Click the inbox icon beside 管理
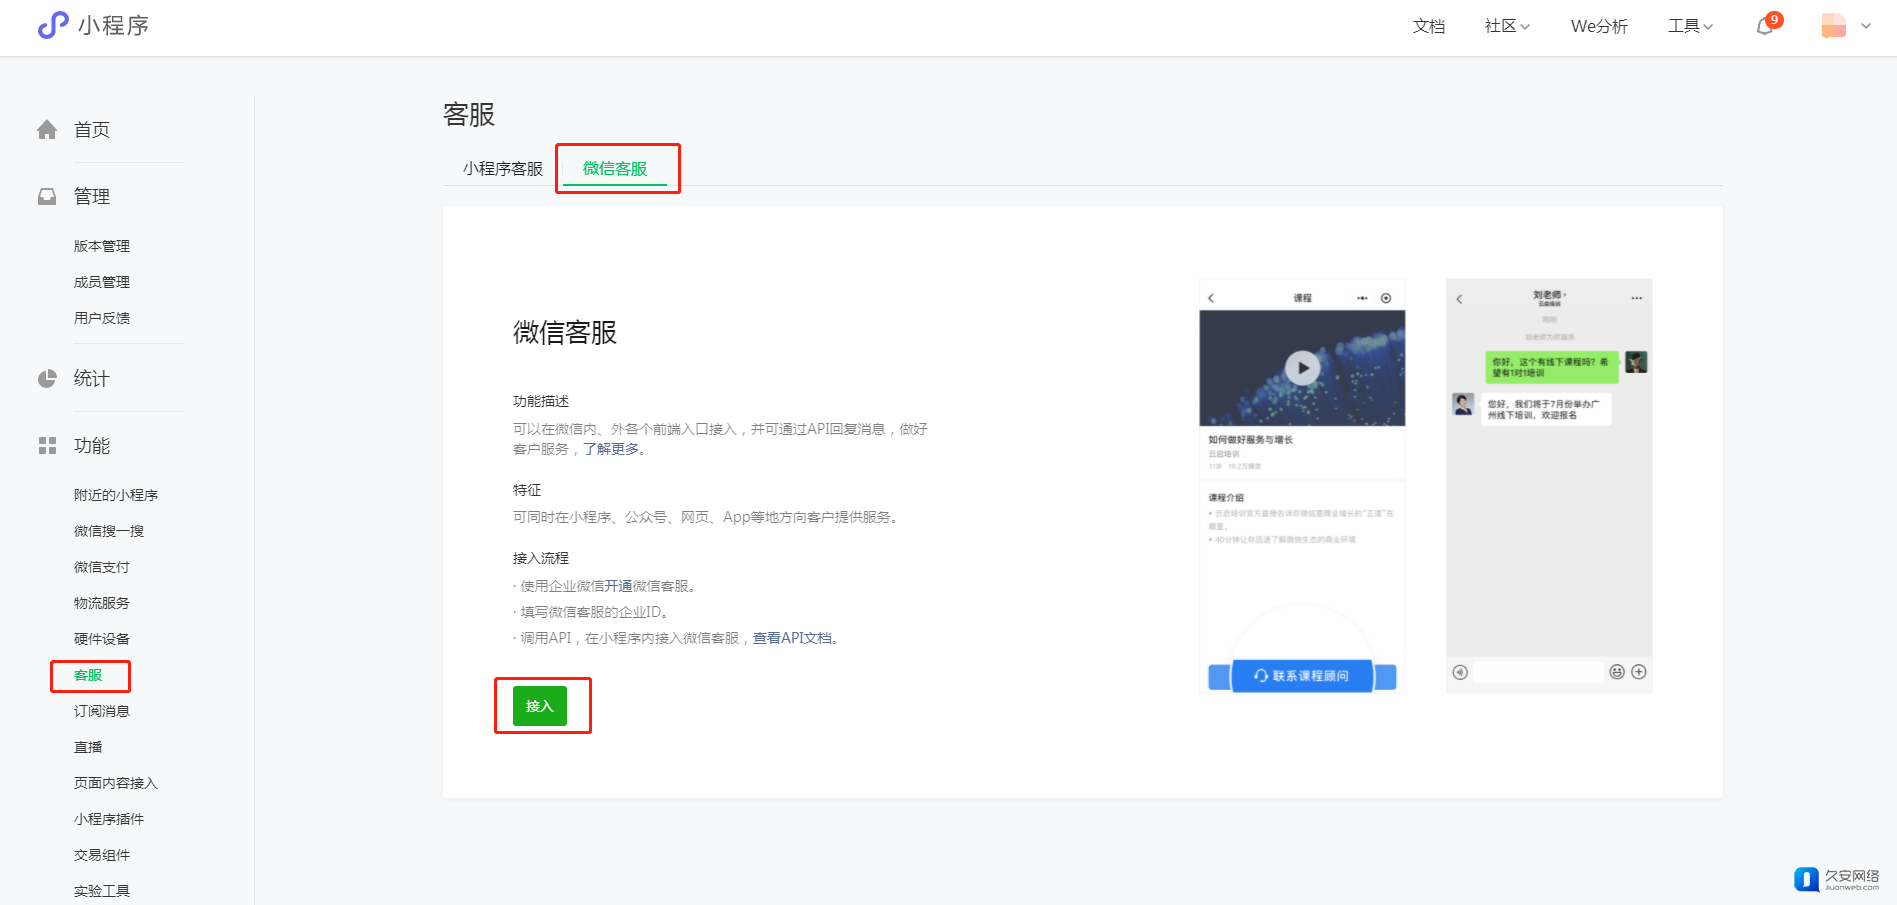The image size is (1897, 905). (47, 197)
